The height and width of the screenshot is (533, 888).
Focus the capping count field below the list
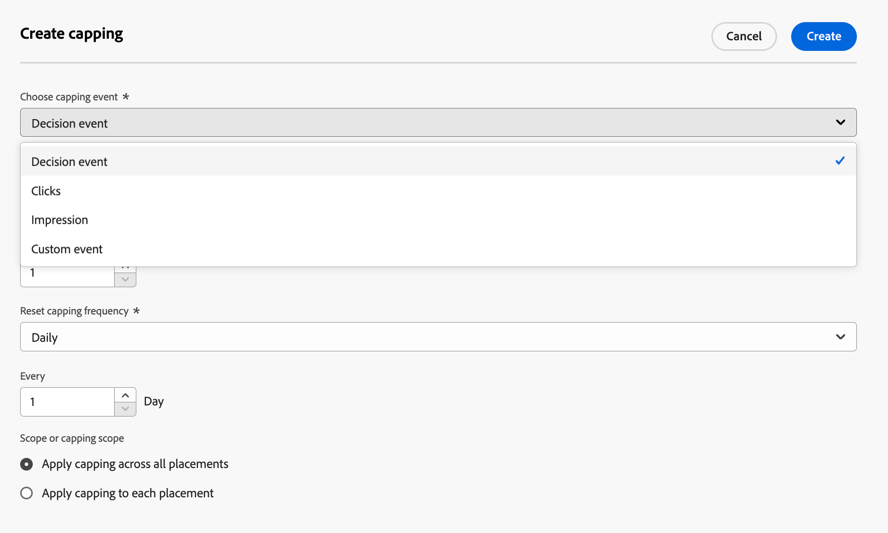(67, 276)
